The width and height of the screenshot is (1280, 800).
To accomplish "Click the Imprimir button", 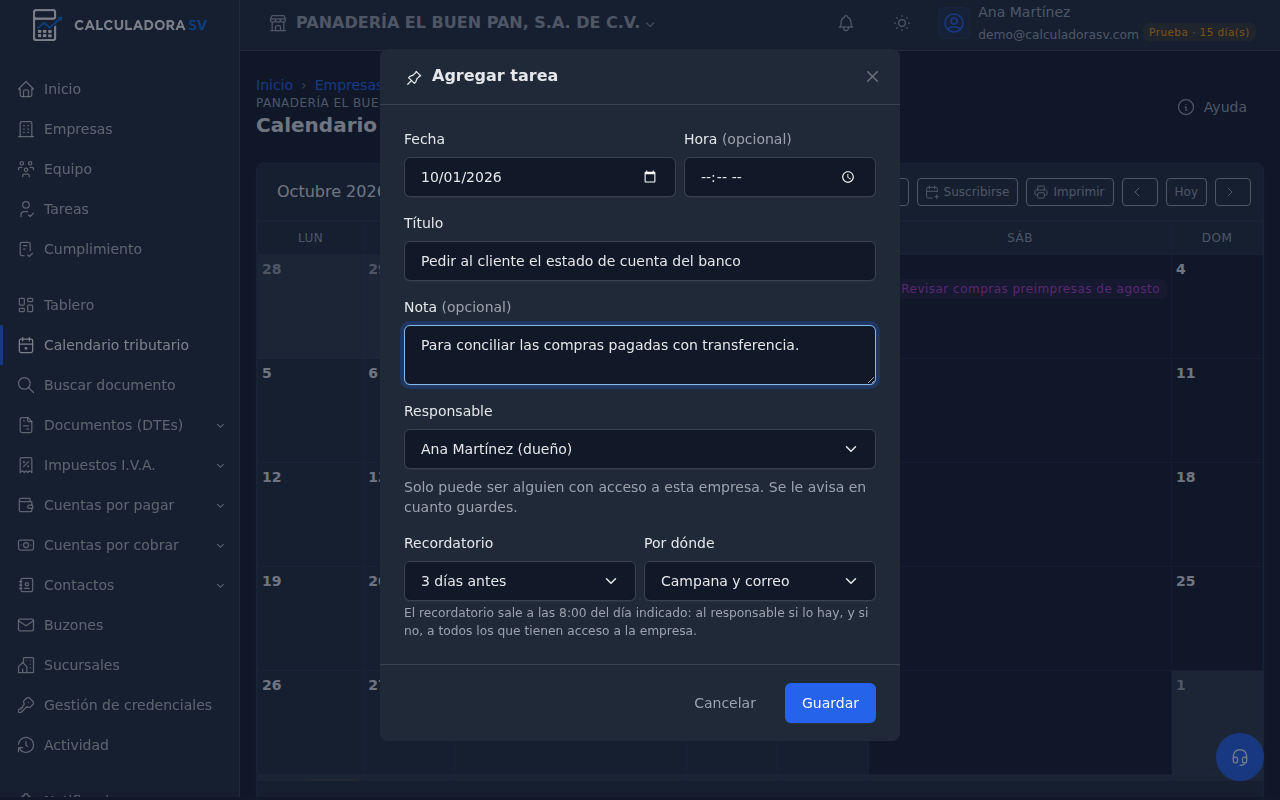I will (1070, 192).
